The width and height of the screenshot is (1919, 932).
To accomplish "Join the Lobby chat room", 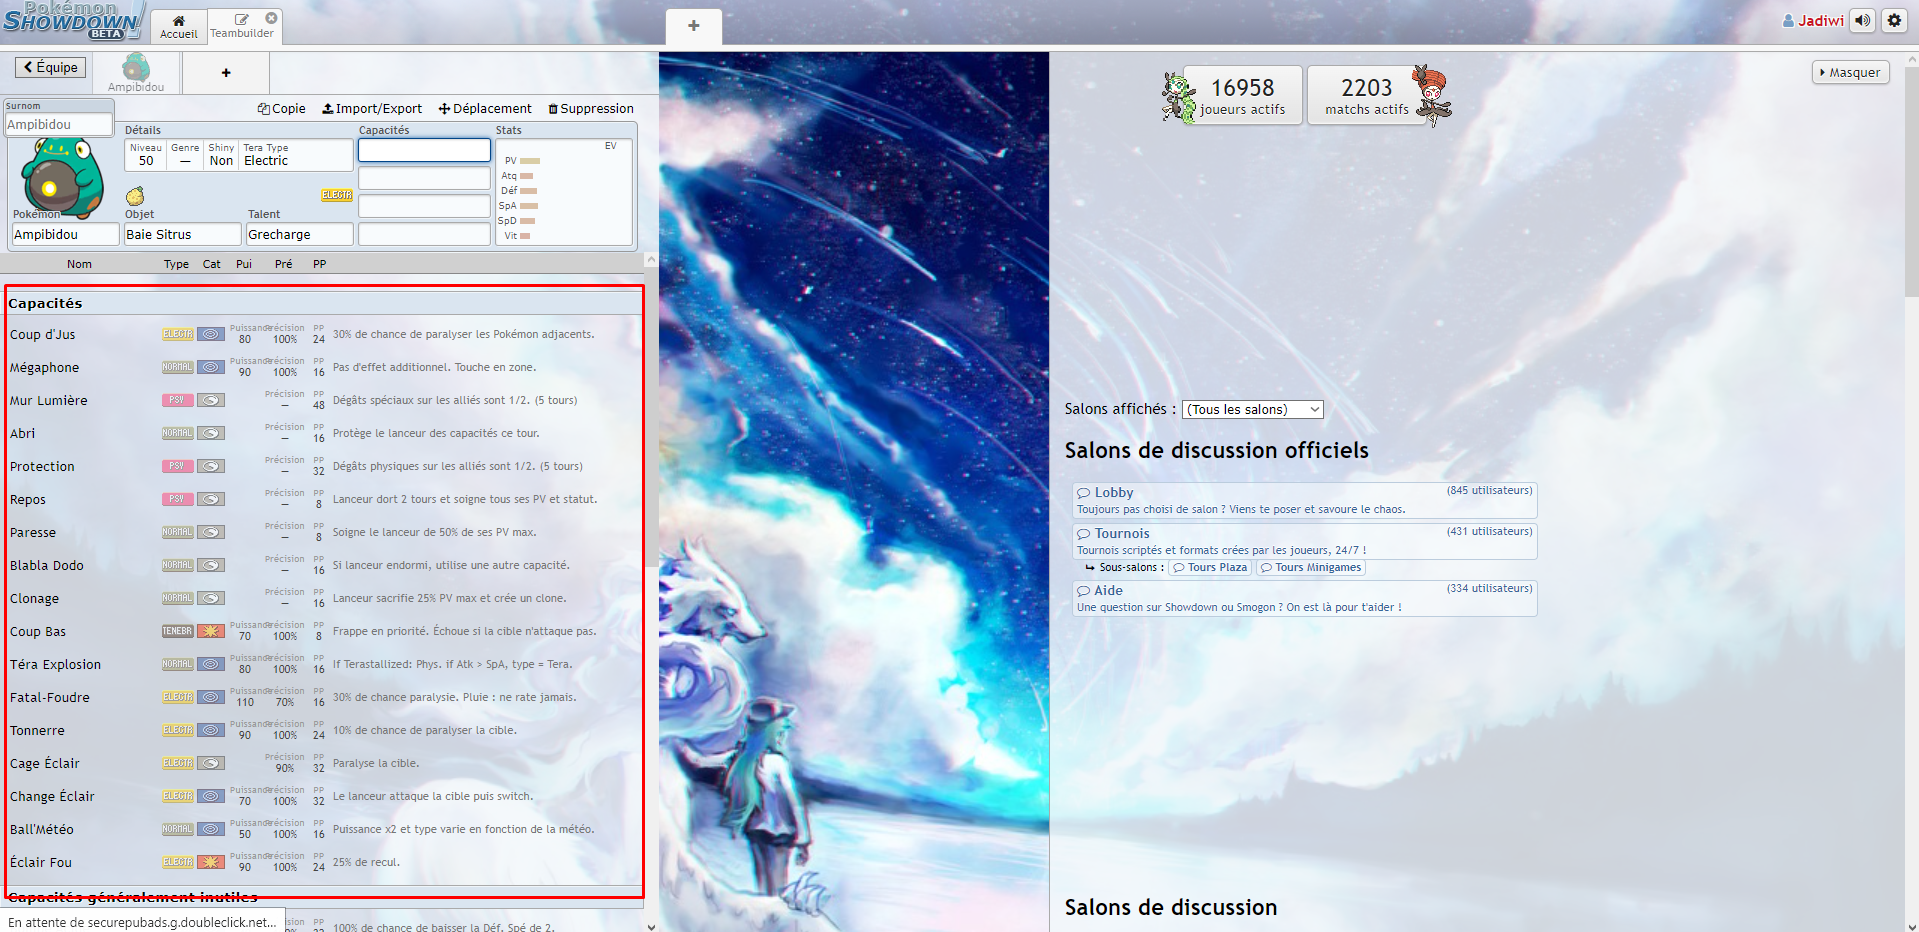I will coord(1304,500).
